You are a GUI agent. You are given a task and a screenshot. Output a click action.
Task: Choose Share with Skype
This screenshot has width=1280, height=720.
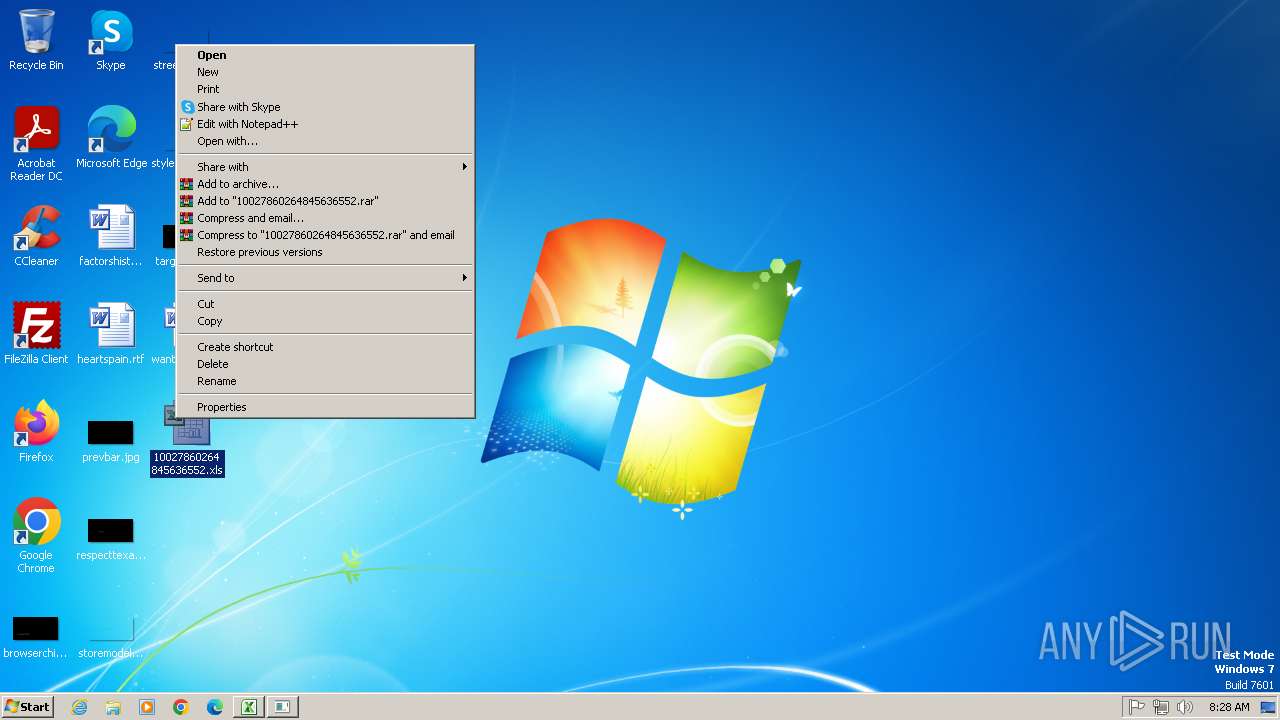click(x=325, y=107)
